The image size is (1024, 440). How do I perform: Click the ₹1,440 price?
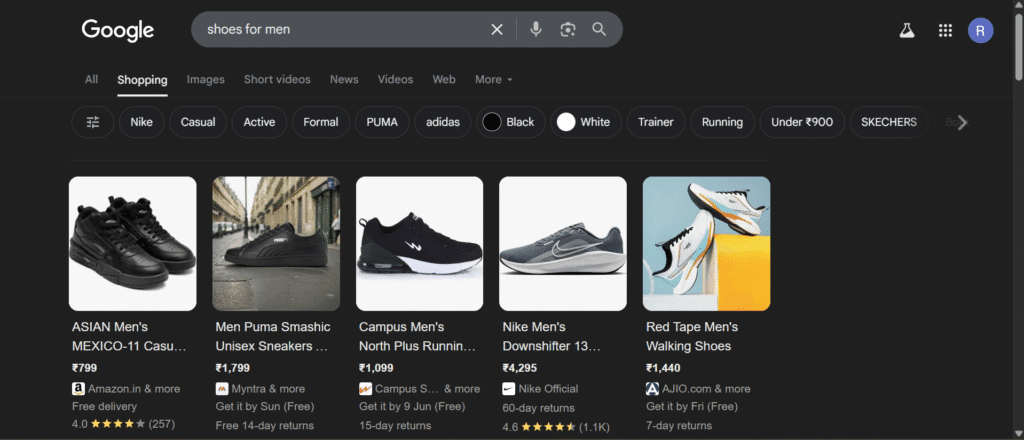[x=663, y=368]
